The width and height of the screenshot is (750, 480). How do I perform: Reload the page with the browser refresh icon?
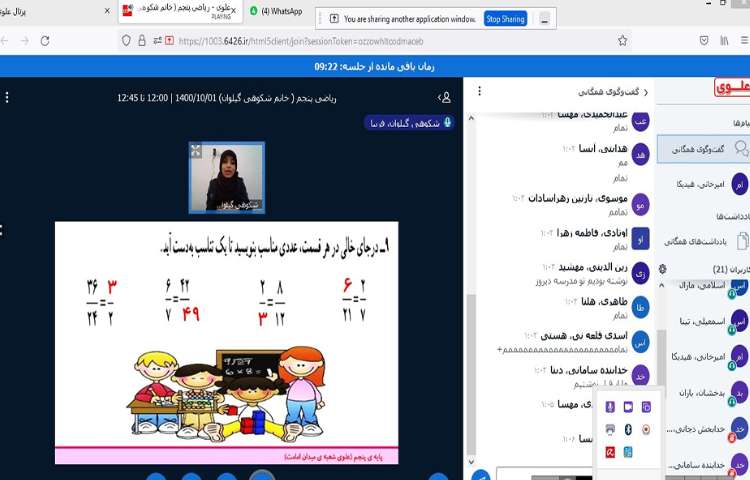tap(45, 41)
